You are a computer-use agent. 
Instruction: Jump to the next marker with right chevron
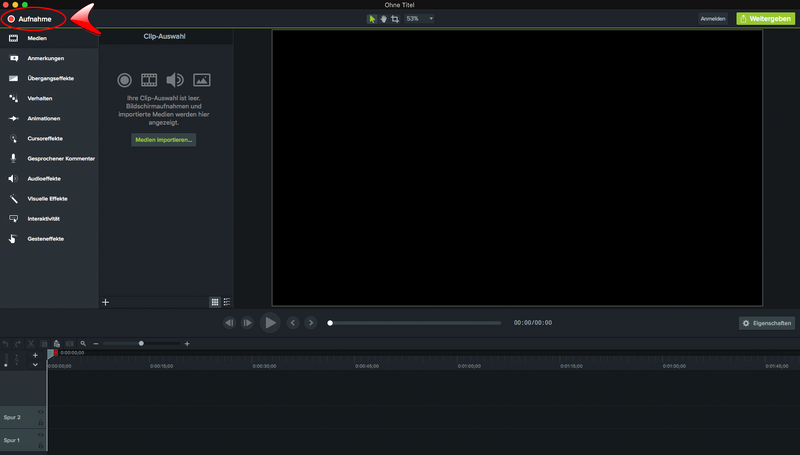[311, 323]
